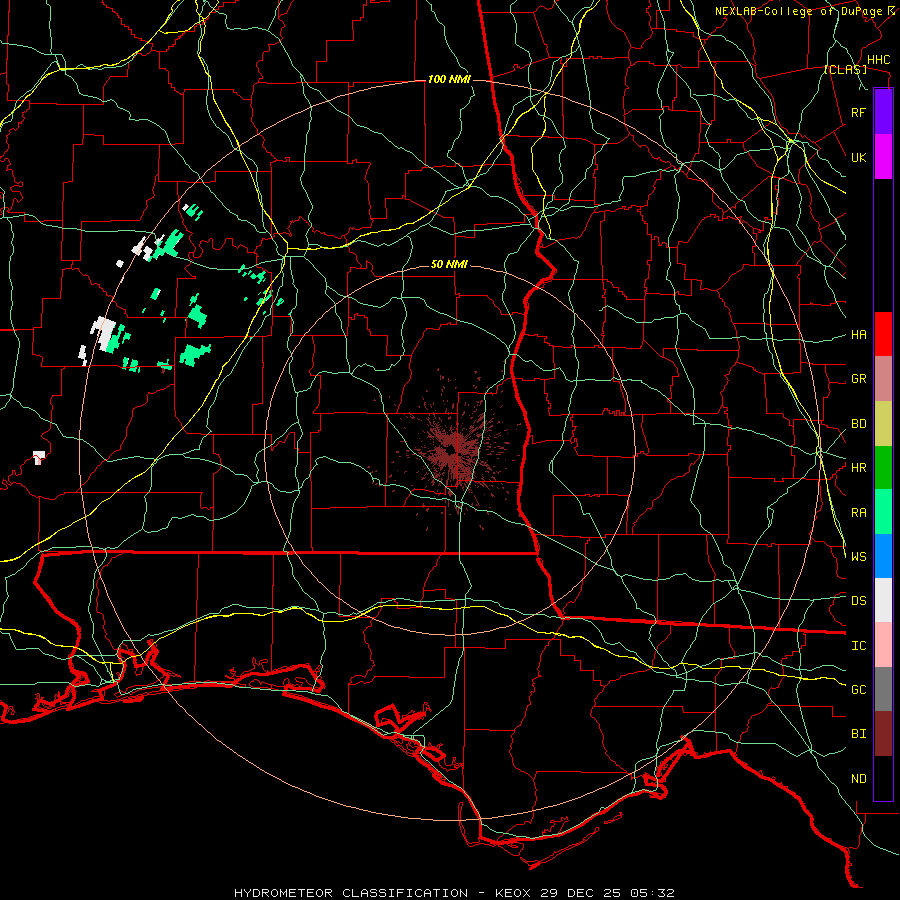The width and height of the screenshot is (900, 900).
Task: Click the RF purple legend swatch
Action: click(x=883, y=112)
